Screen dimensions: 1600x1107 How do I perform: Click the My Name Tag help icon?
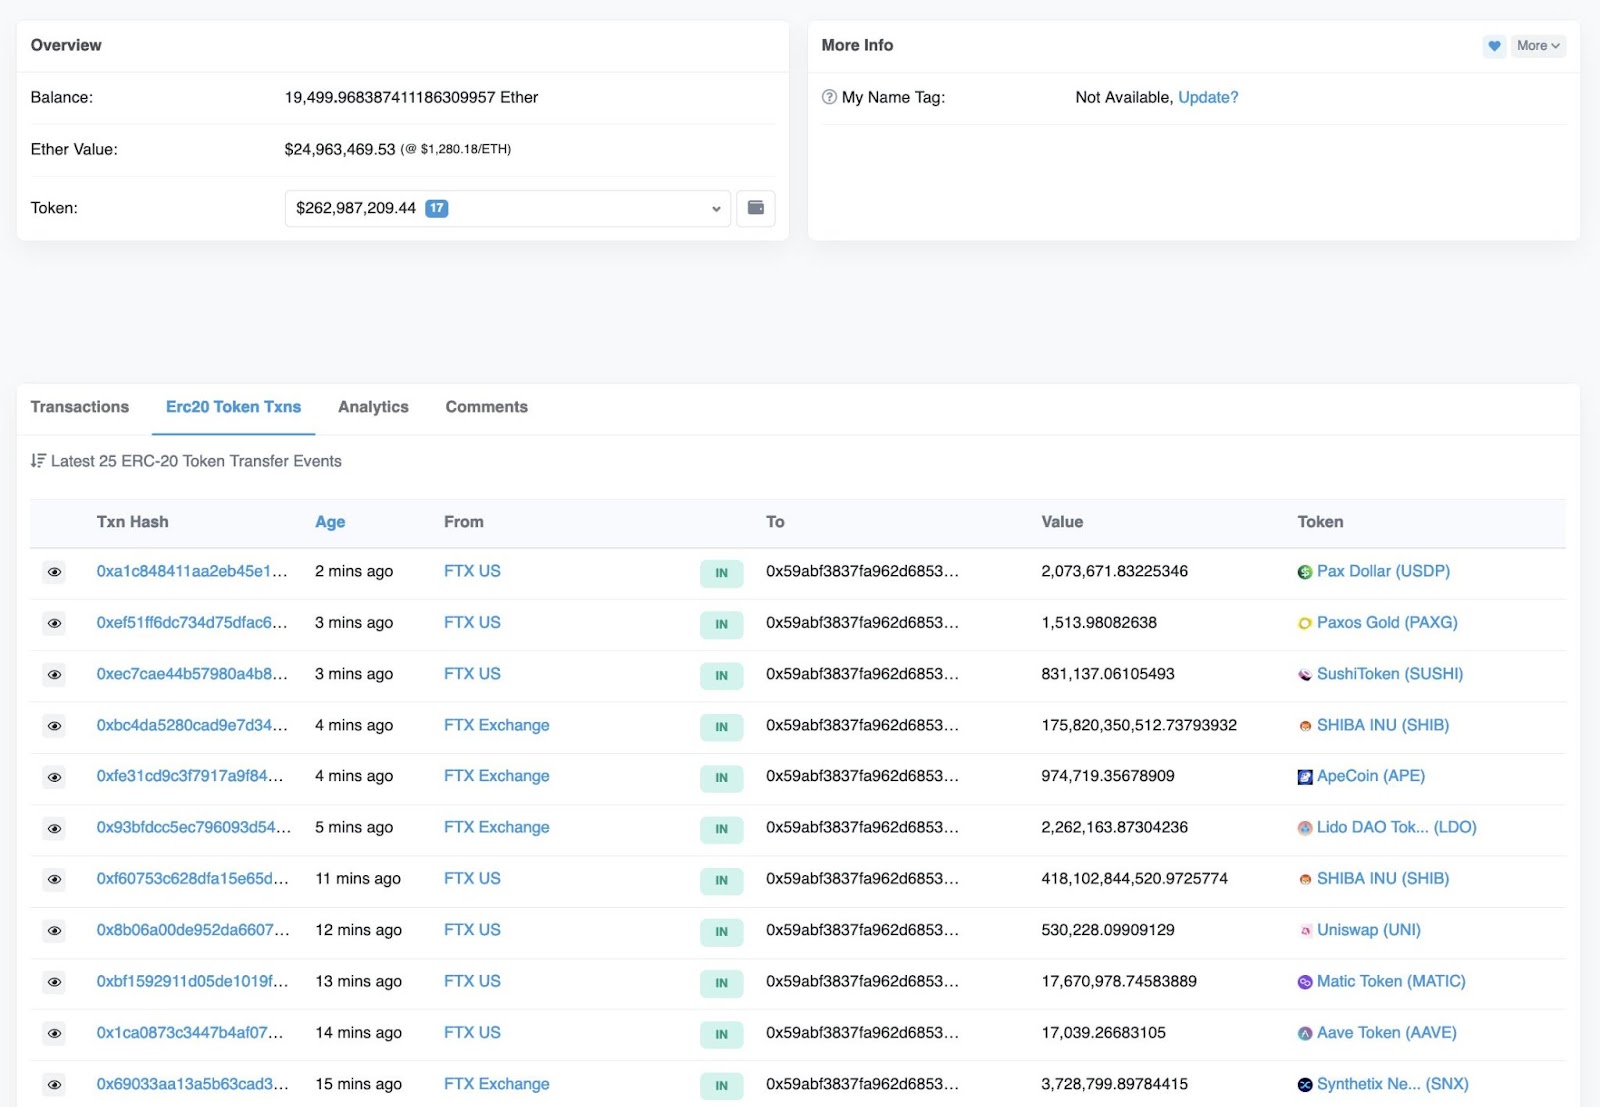pyautogui.click(x=829, y=97)
